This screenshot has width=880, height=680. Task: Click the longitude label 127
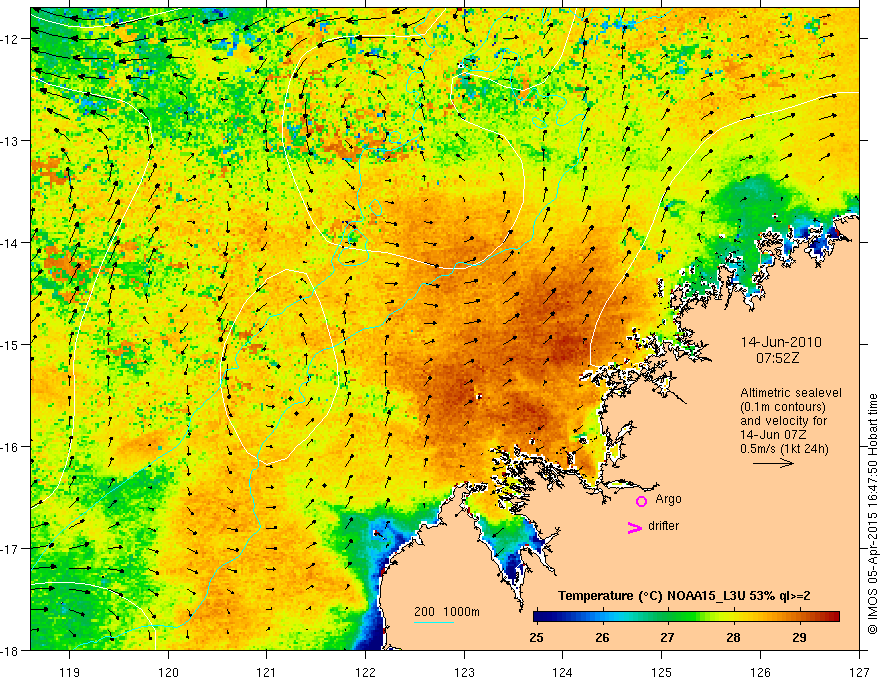point(859,672)
